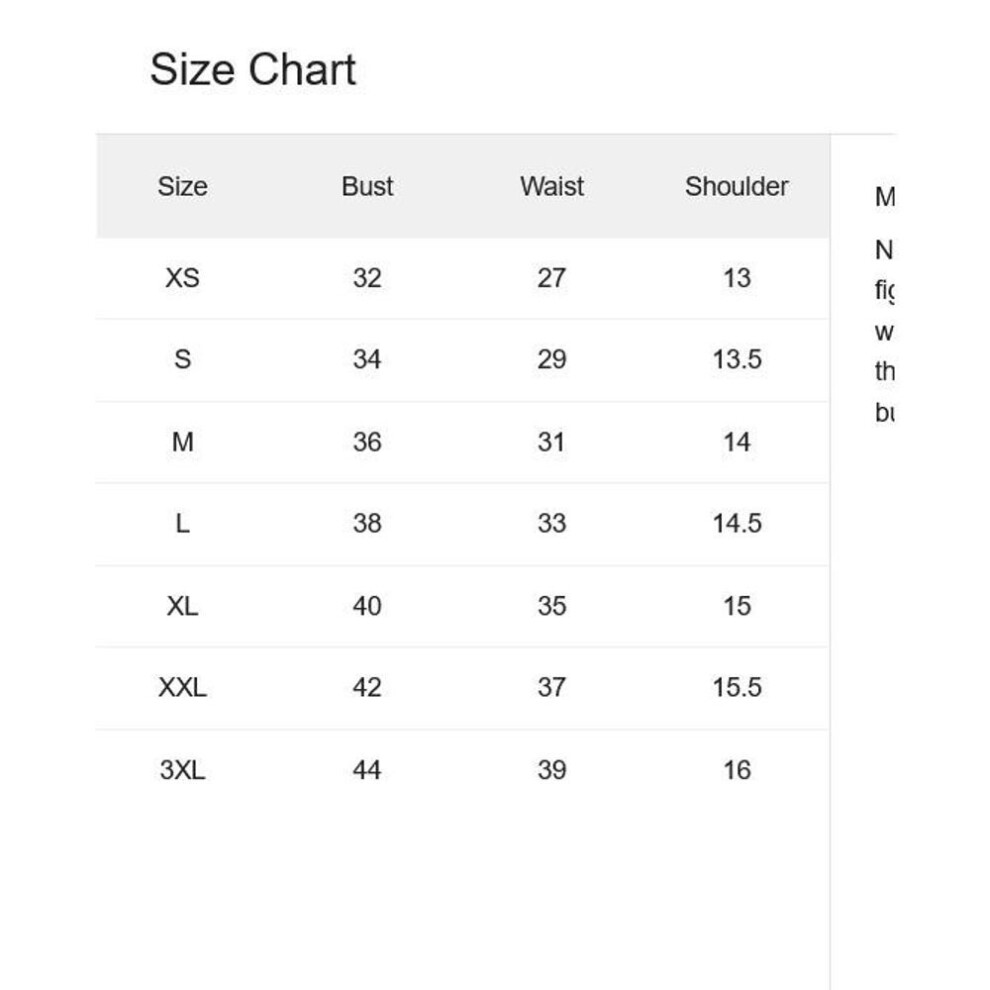Click shoulder value 15.5 for XXL
Image resolution: width=990 pixels, height=990 pixels.
[x=737, y=688]
